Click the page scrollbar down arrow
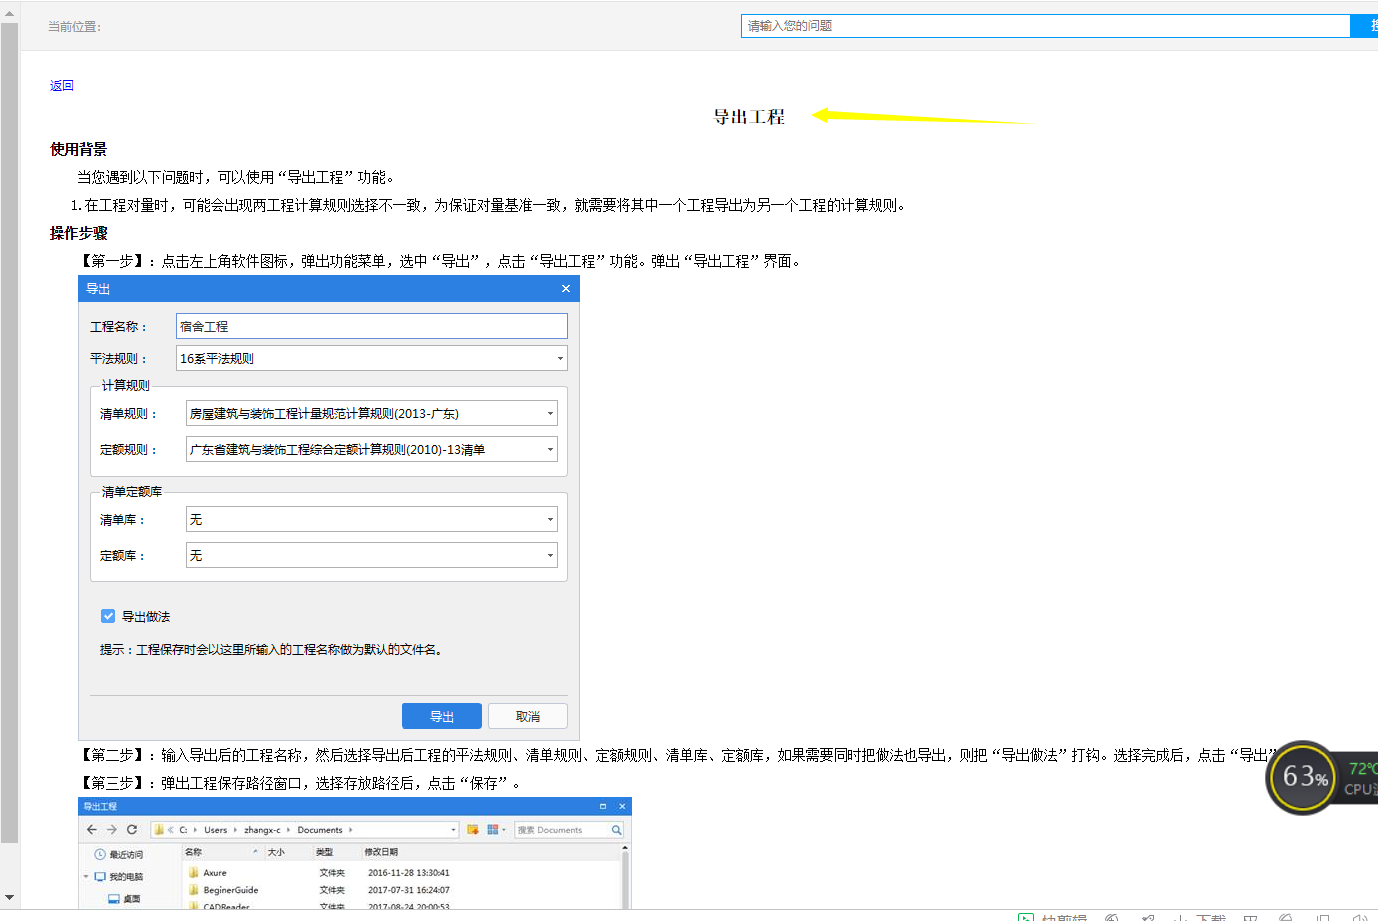 point(9,898)
